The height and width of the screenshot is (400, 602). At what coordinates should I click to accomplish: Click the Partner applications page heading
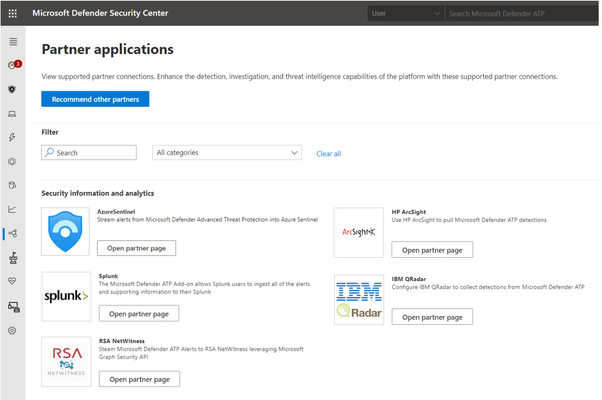point(108,49)
